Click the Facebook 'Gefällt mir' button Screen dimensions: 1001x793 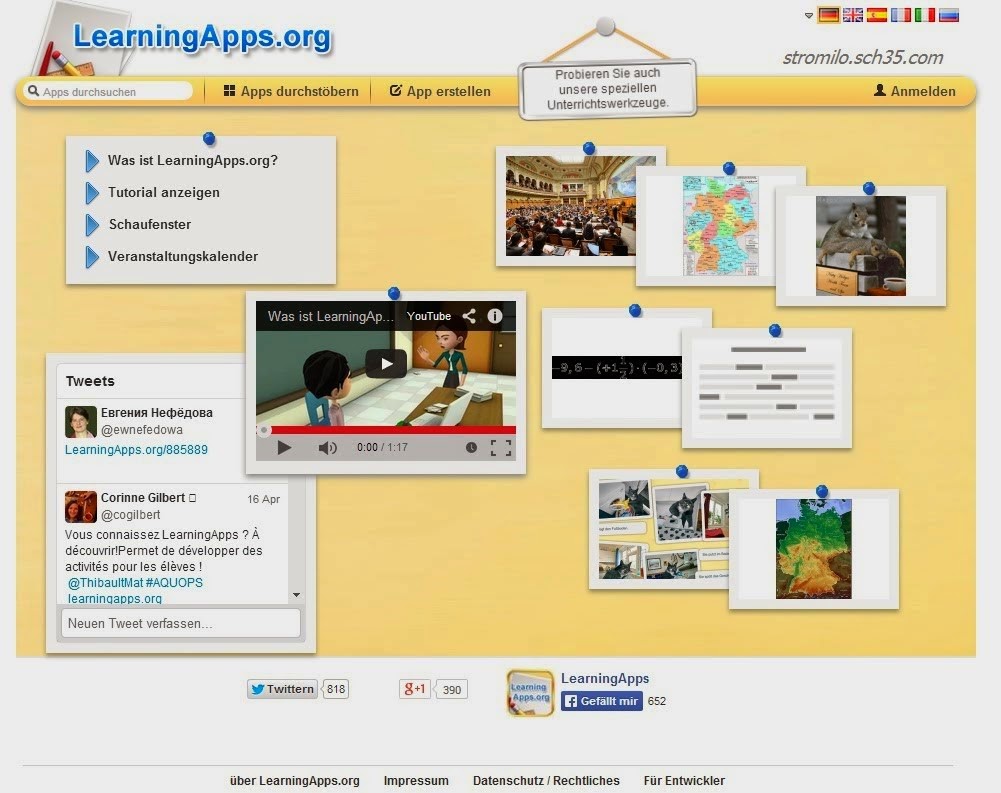coord(602,701)
